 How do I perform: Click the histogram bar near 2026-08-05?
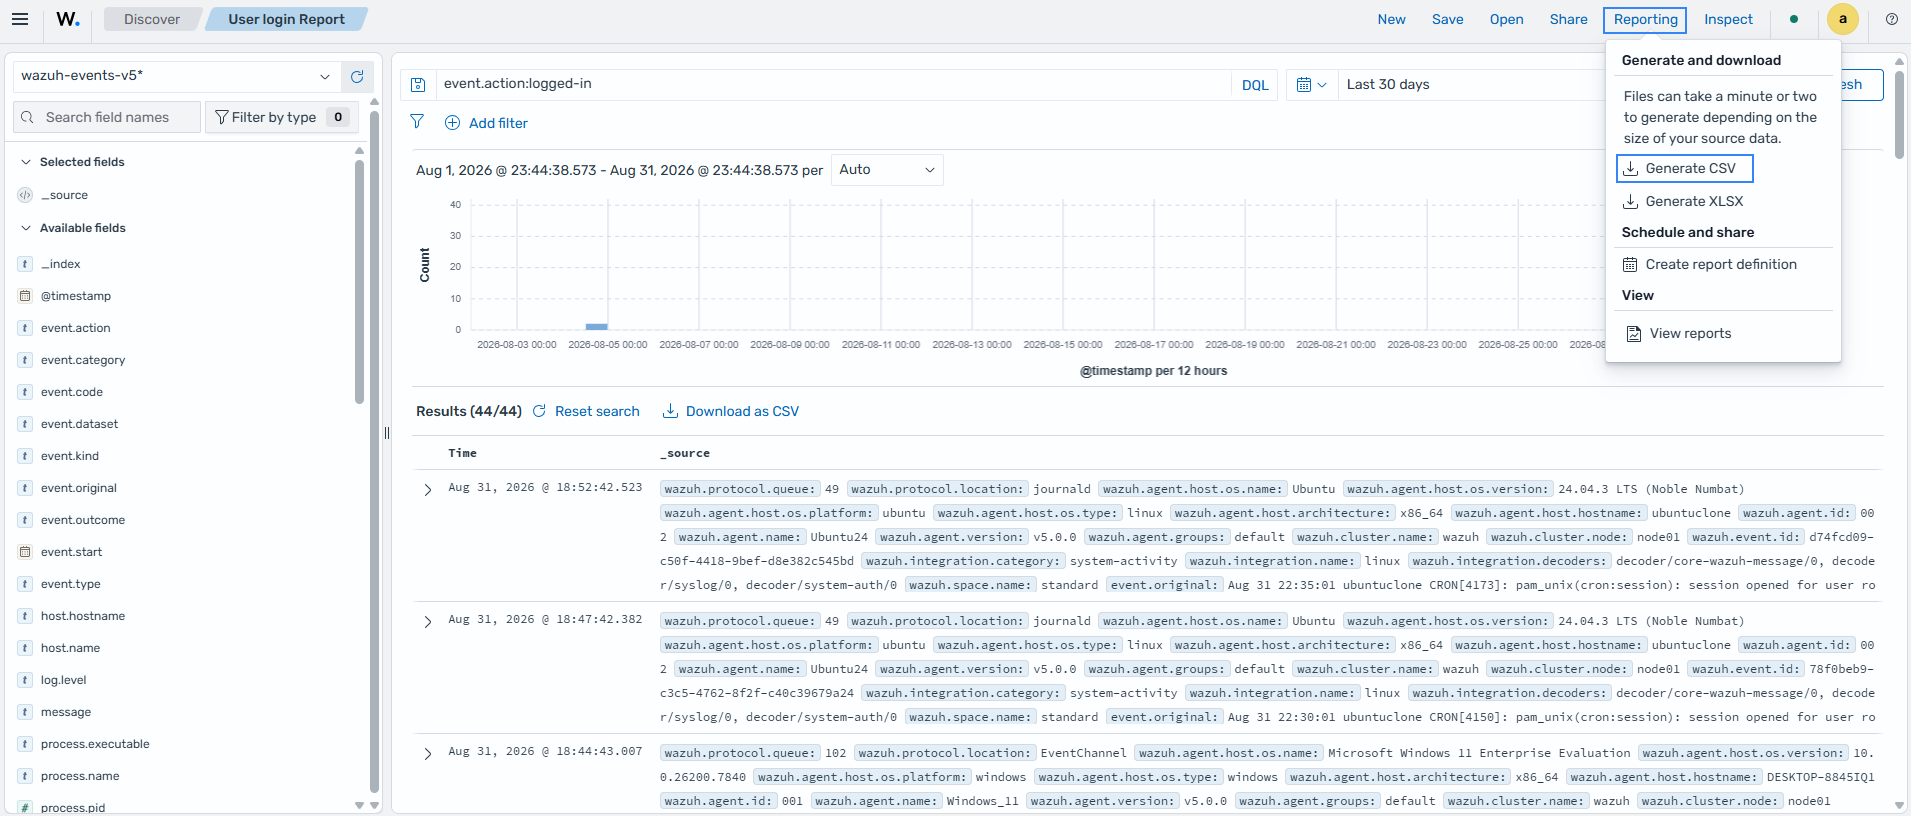(596, 327)
